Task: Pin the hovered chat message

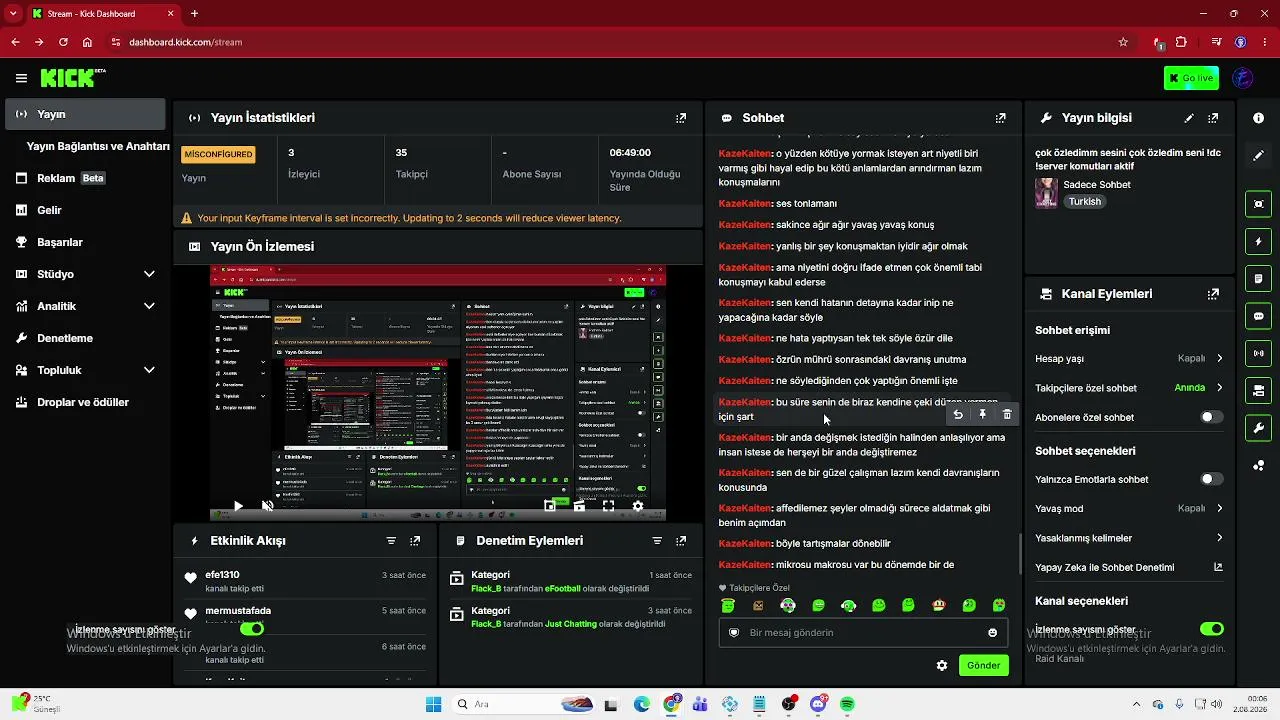Action: pos(982,414)
